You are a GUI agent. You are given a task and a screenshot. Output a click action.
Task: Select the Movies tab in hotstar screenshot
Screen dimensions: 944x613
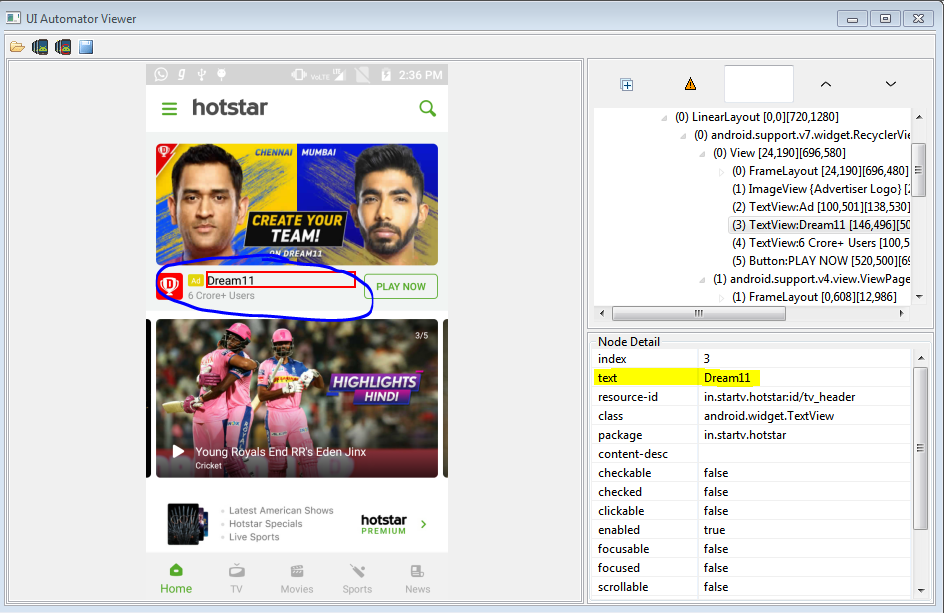[297, 580]
